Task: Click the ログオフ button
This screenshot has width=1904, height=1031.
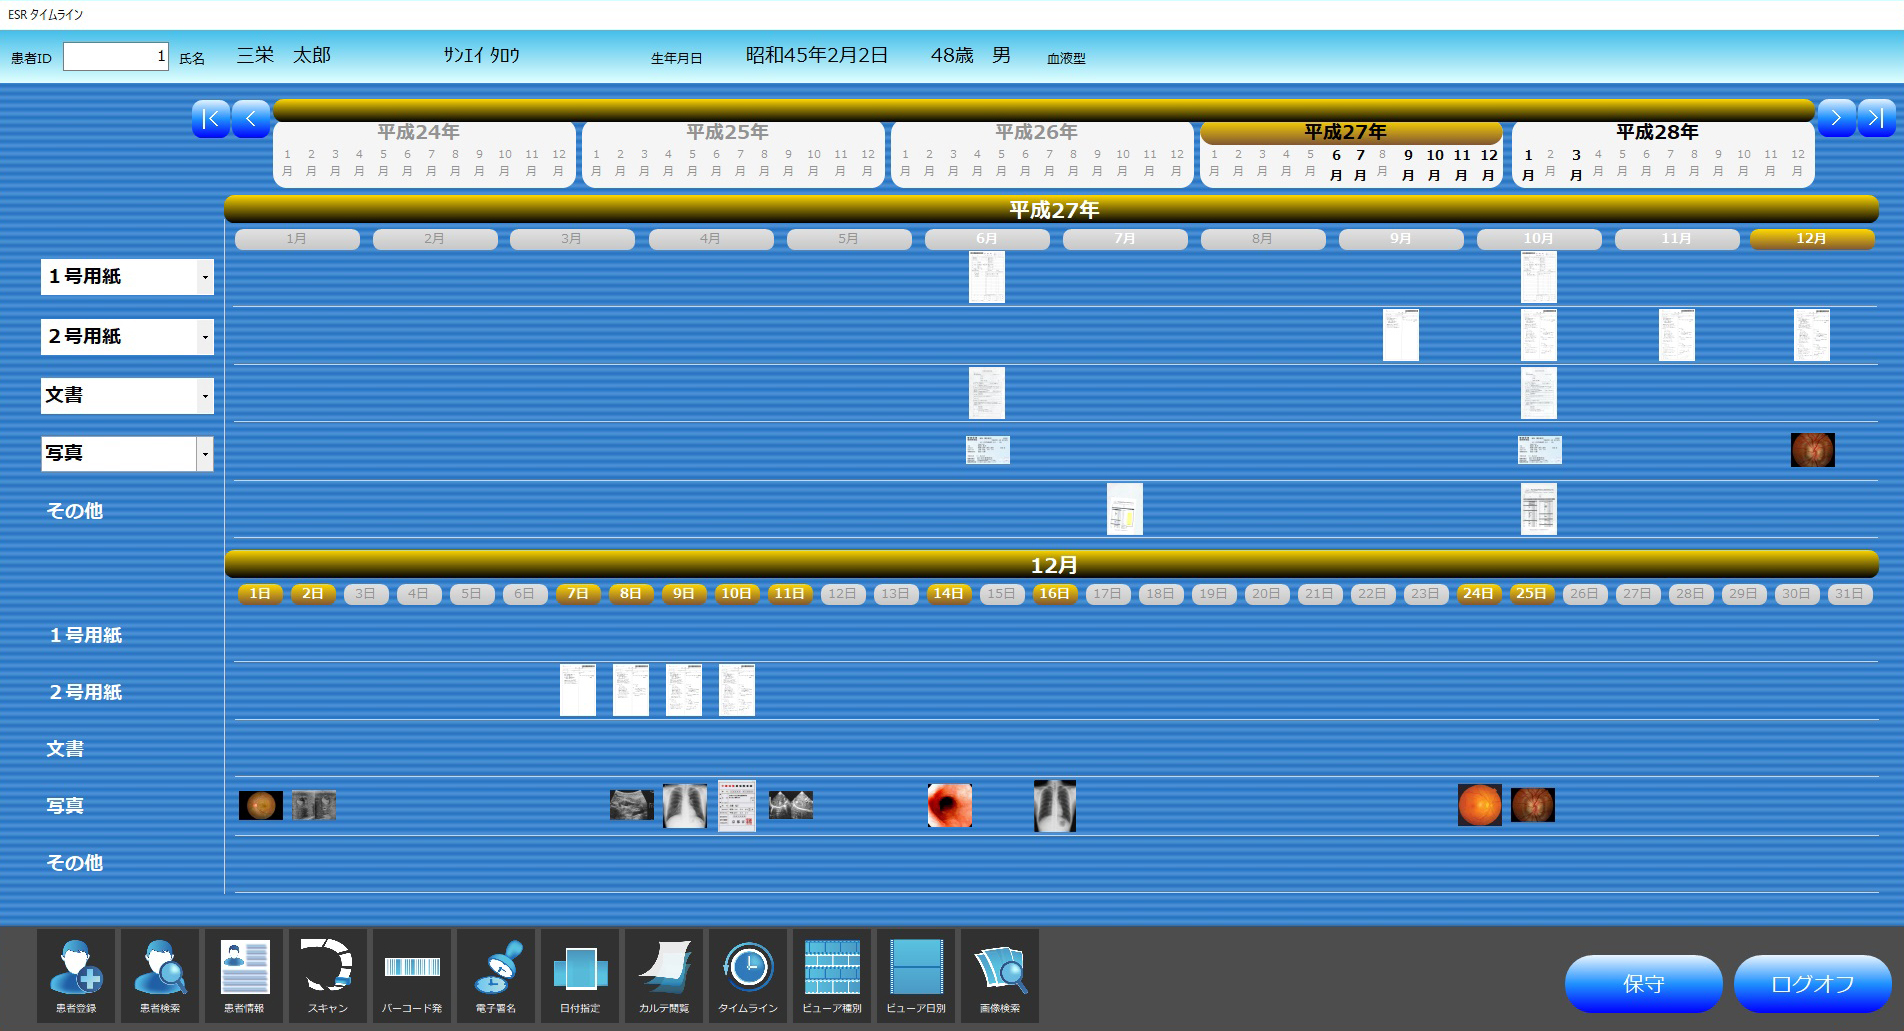Action: tap(1812, 984)
